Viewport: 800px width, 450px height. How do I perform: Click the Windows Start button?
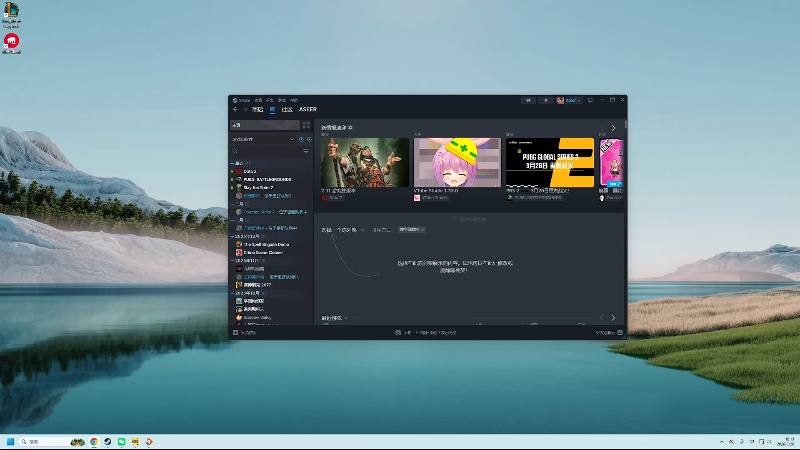tap(10, 442)
